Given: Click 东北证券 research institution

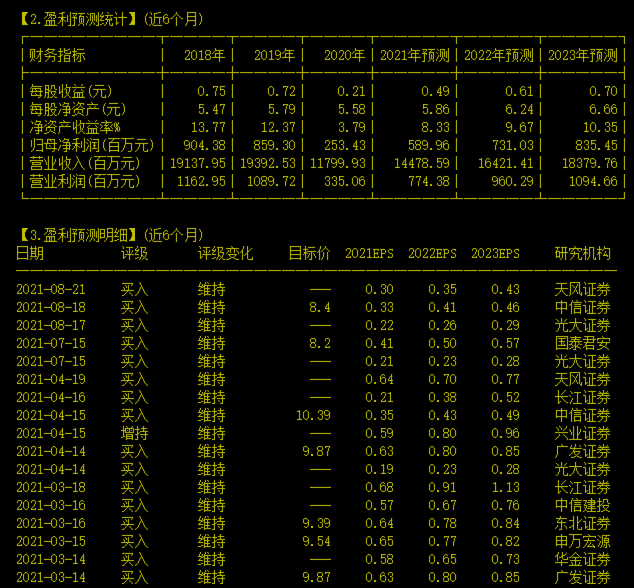Looking at the screenshot, I should click(x=582, y=523).
